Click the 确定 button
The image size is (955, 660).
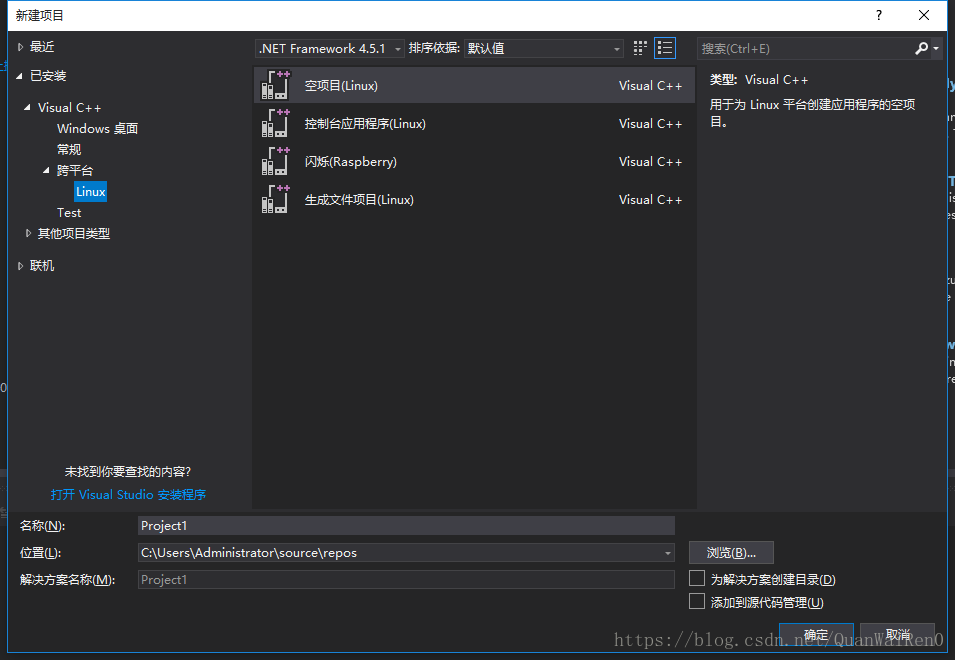[x=816, y=634]
